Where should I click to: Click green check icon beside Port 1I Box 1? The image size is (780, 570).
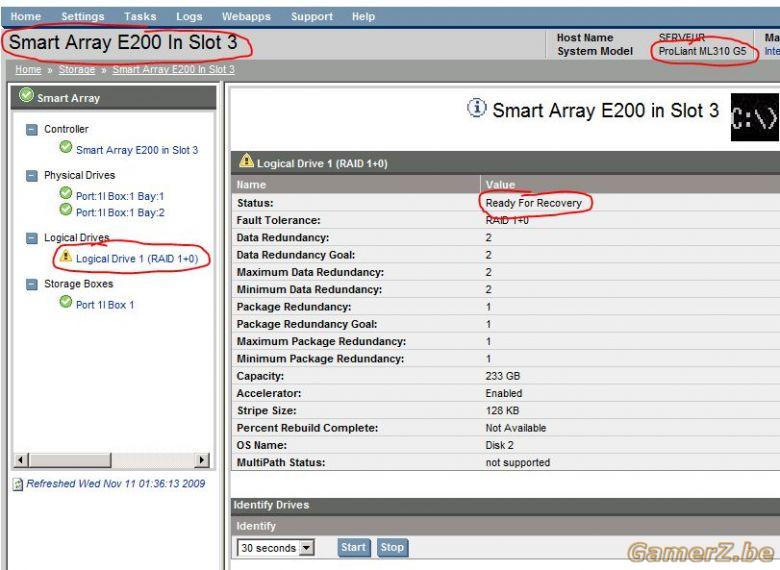point(66,301)
